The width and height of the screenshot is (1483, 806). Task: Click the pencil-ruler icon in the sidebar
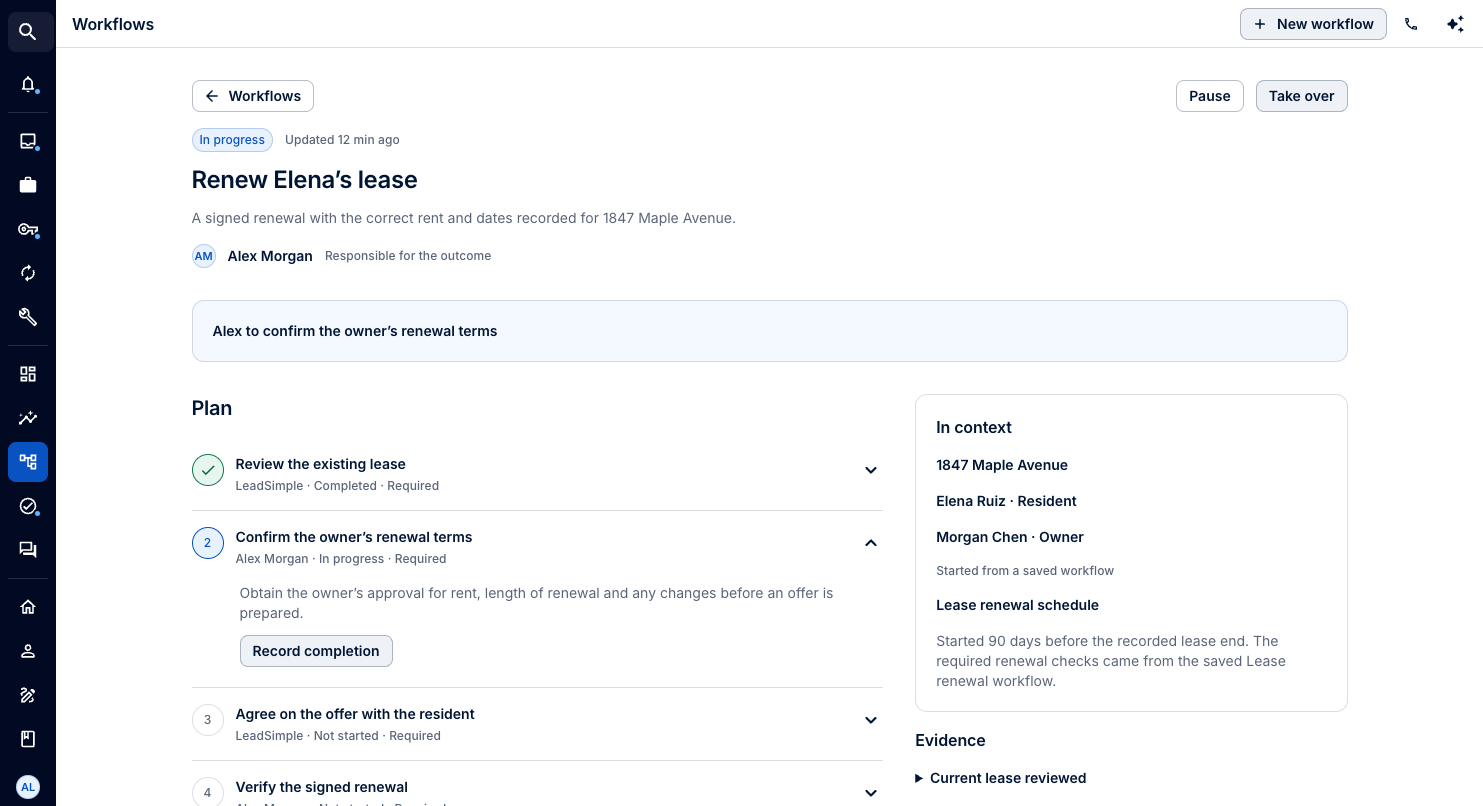click(x=28, y=695)
